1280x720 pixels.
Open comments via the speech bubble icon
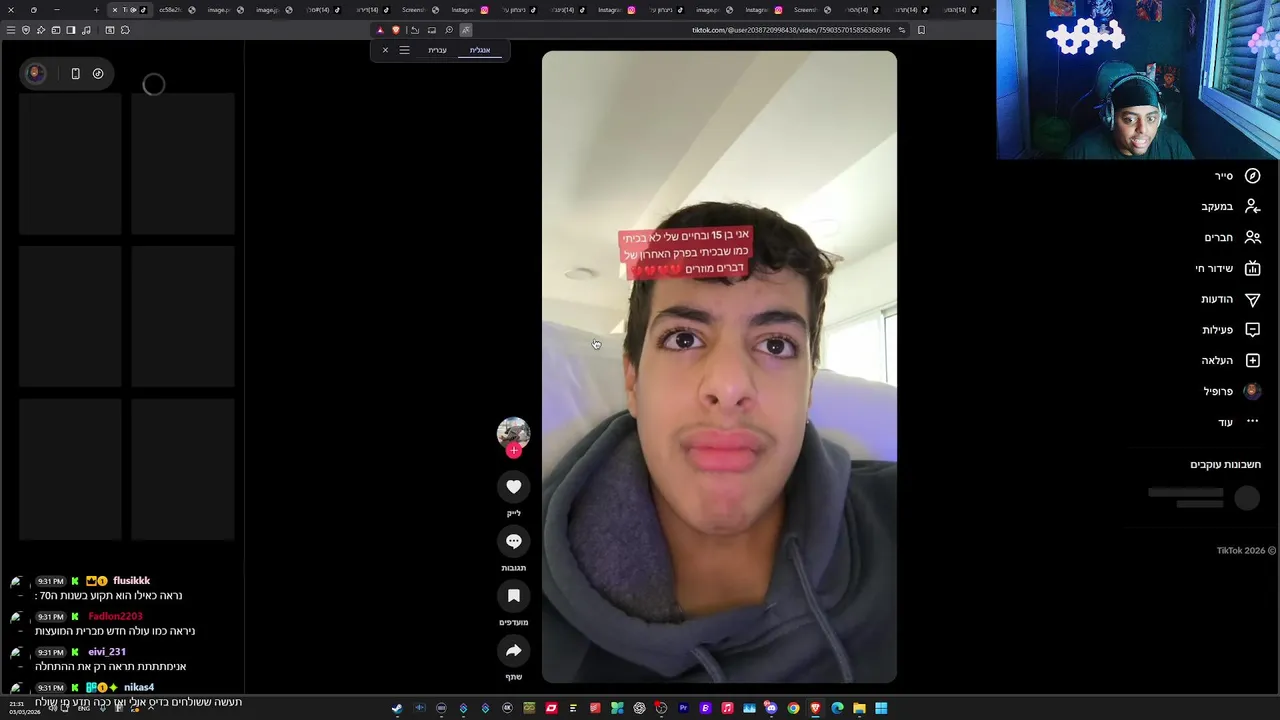point(513,541)
